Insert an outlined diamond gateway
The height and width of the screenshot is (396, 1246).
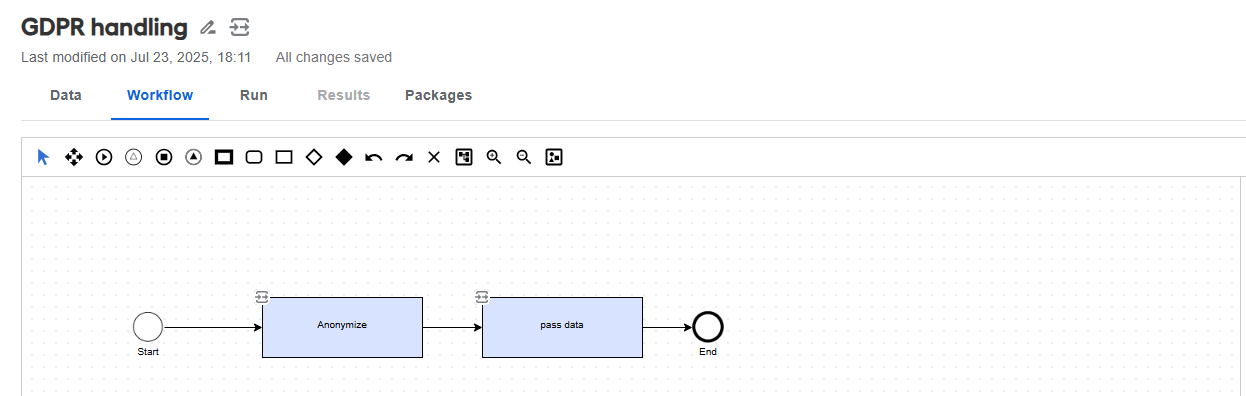tap(314, 157)
